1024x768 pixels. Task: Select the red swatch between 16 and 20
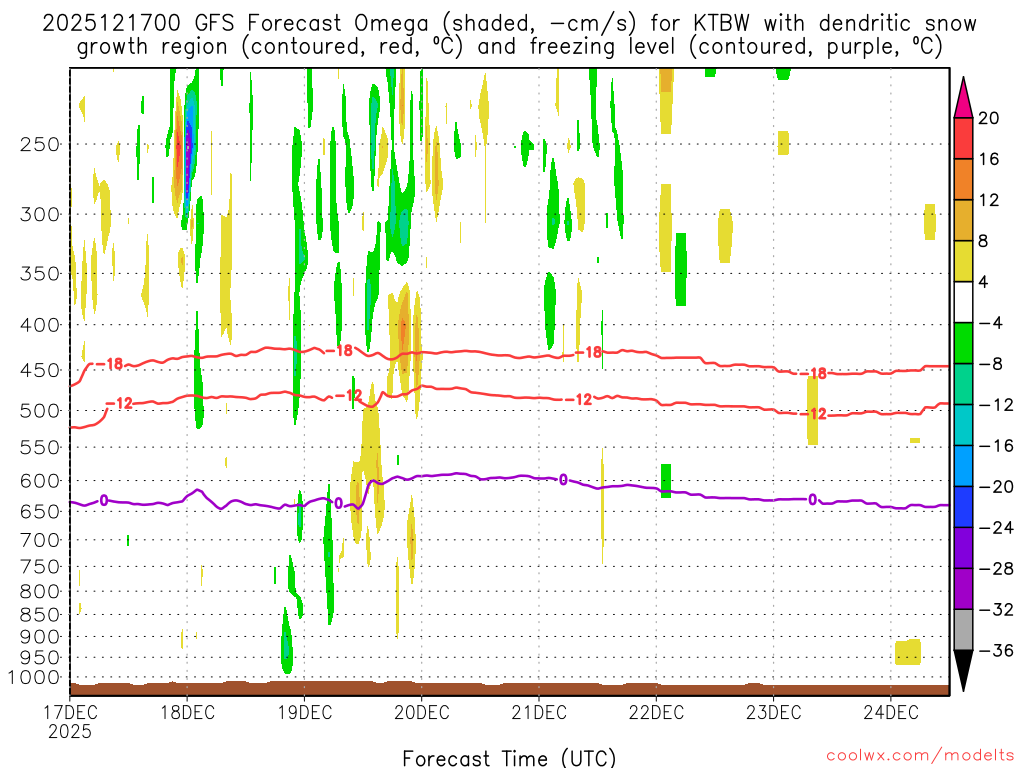tap(963, 139)
